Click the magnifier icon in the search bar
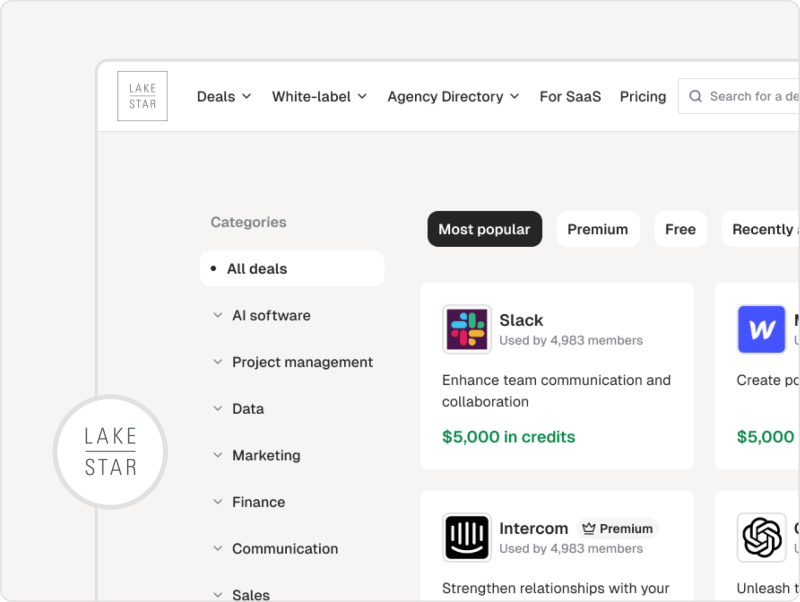 click(695, 96)
